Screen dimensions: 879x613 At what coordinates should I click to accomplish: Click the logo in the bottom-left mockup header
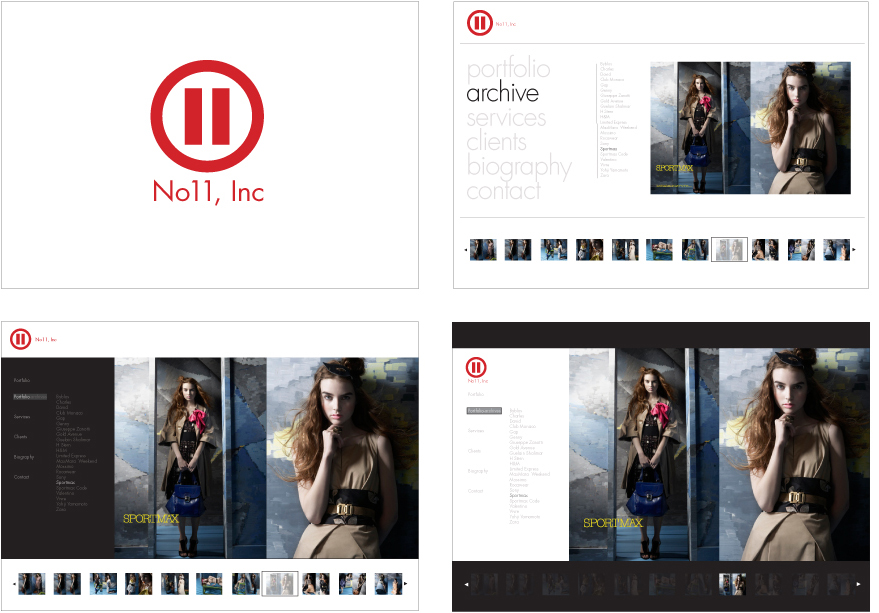pos(21,339)
